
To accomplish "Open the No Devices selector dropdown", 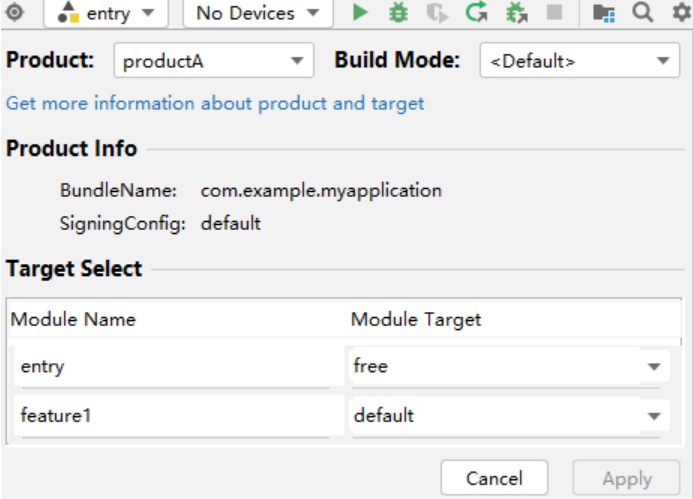I will click(258, 13).
